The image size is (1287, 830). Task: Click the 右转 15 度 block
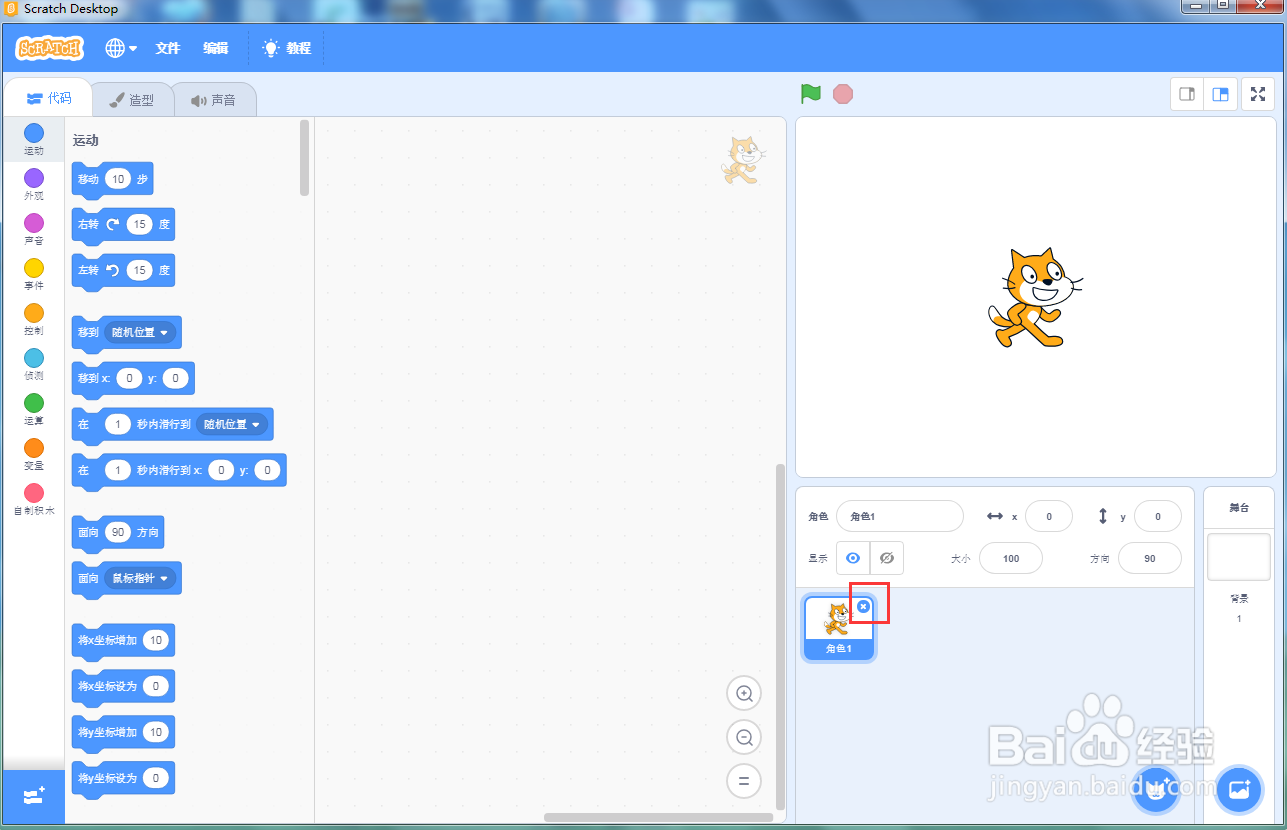(x=122, y=225)
